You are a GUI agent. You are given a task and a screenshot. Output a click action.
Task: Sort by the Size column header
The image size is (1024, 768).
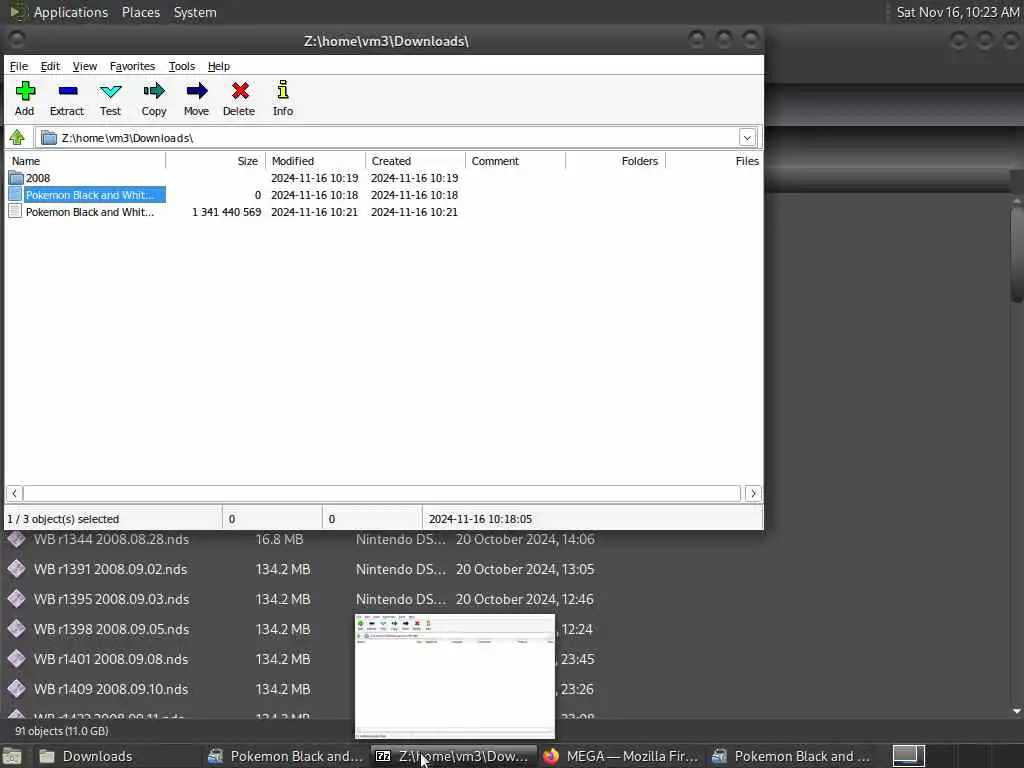point(215,161)
